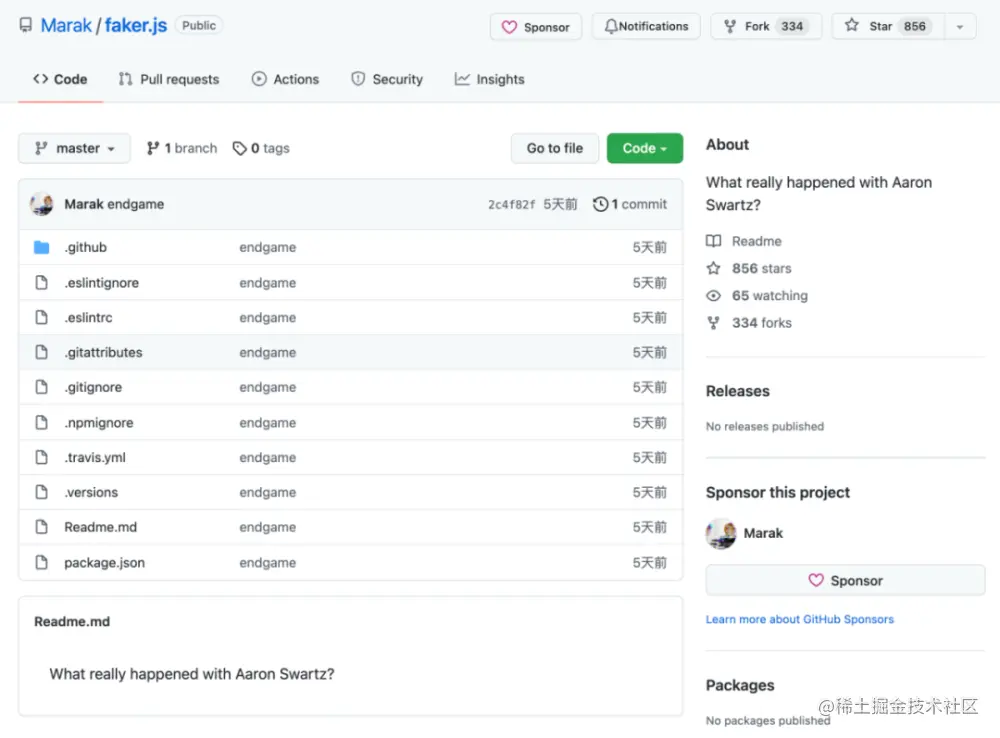Open the .gitattributes file
This screenshot has width=1000, height=738.
pyautogui.click(x=103, y=352)
